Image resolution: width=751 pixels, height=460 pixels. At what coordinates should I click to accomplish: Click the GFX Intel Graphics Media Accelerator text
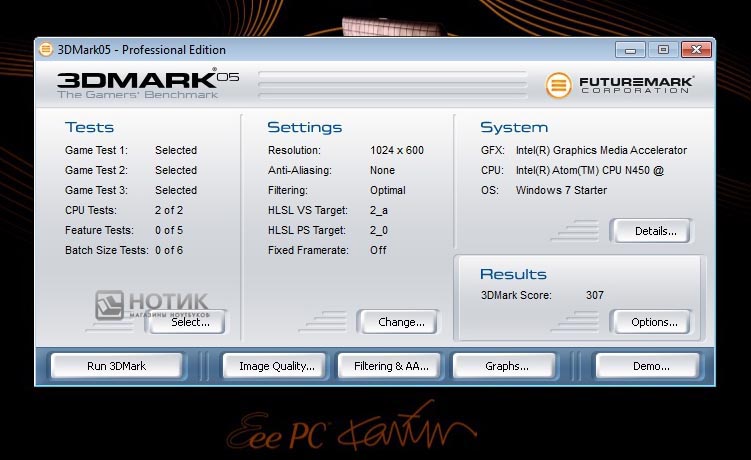point(601,150)
